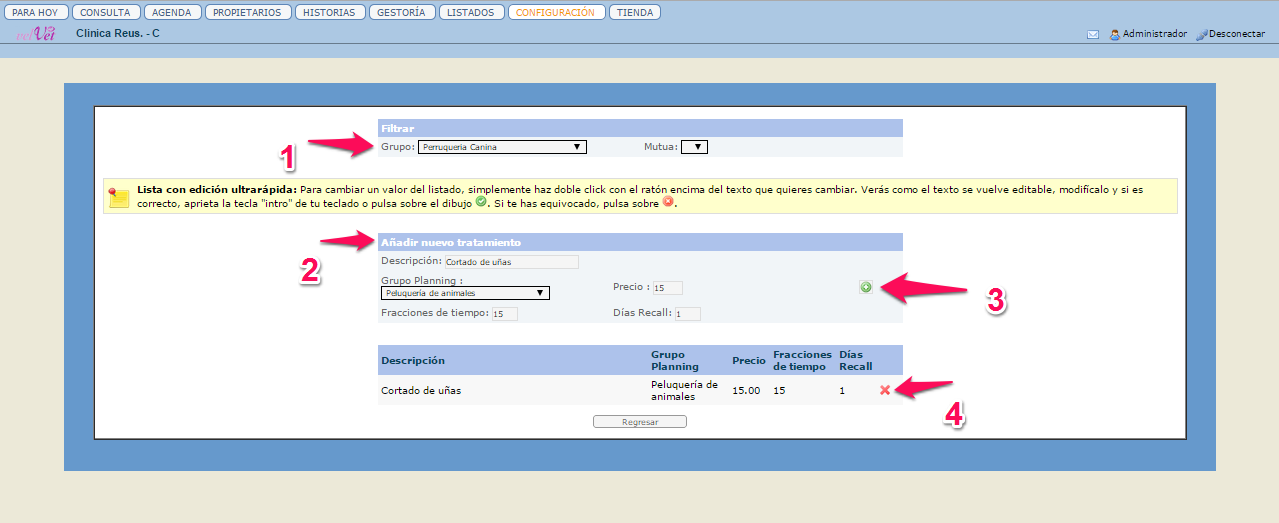Click the velVet logo
The width and height of the screenshot is (1279, 523).
point(36,34)
